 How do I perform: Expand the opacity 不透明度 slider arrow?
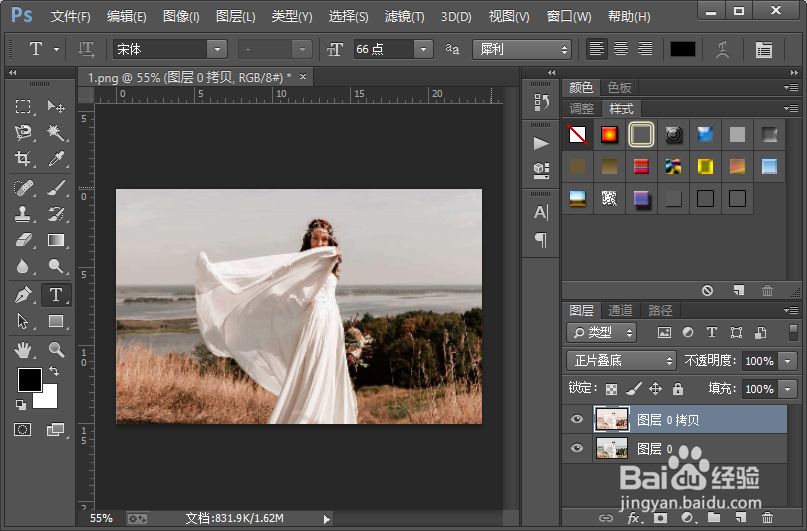[787, 361]
